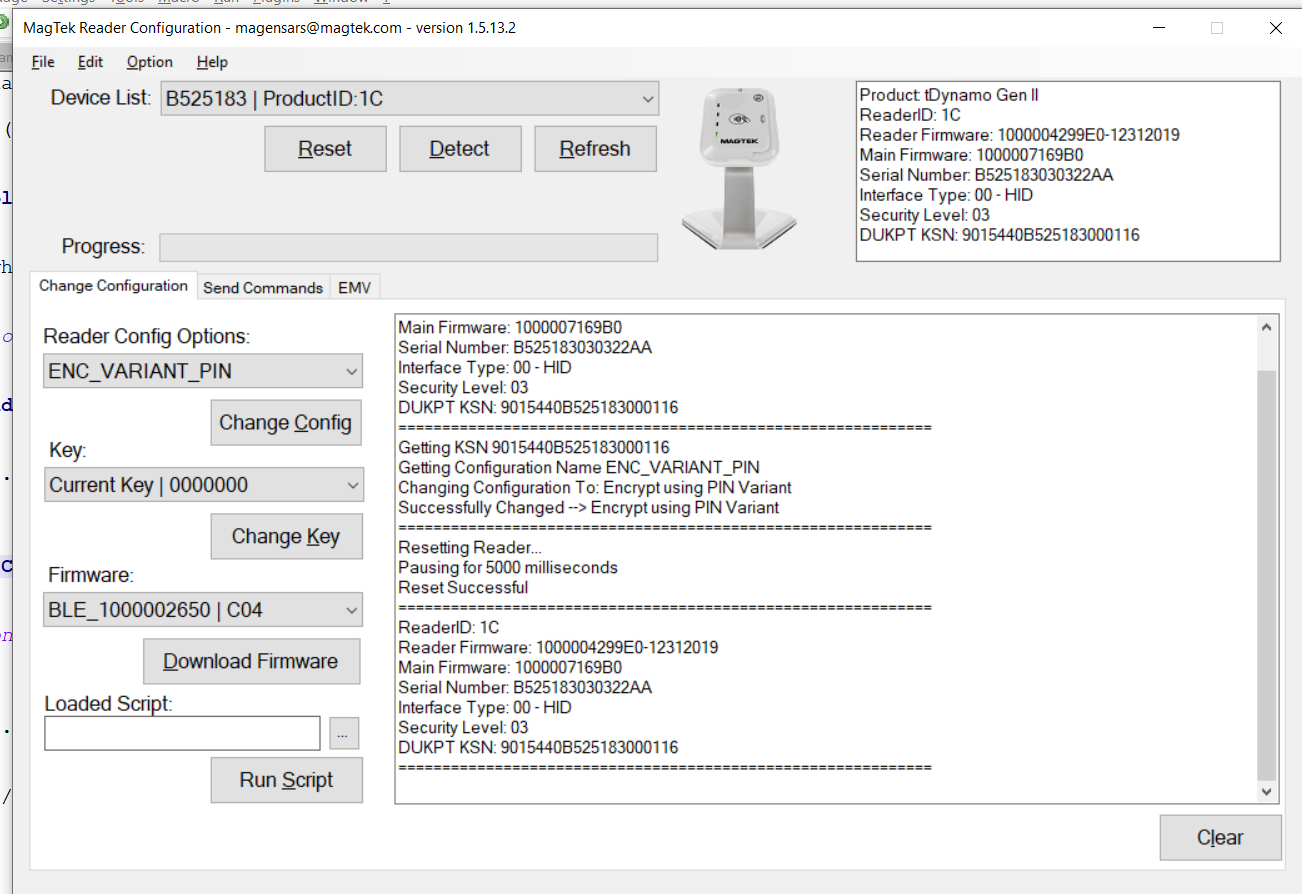Switch to the EMV tab
The height and width of the screenshot is (894, 1302).
(354, 288)
